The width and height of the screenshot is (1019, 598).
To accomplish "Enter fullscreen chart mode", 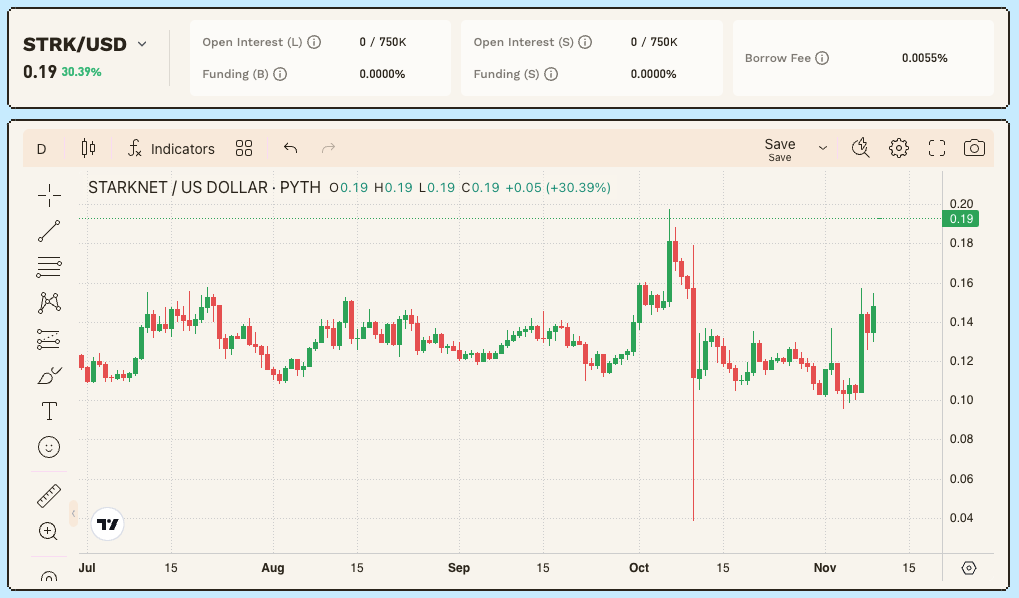I will 936,148.
